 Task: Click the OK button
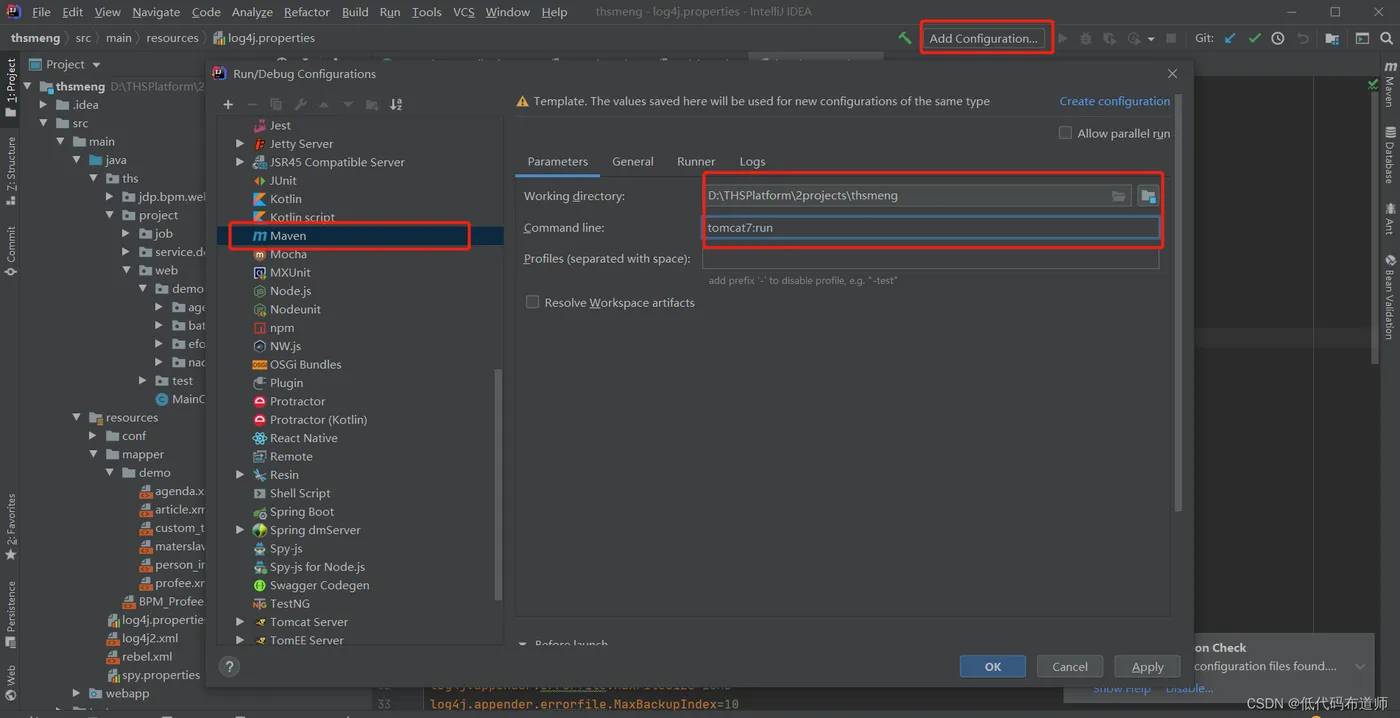(x=992, y=667)
